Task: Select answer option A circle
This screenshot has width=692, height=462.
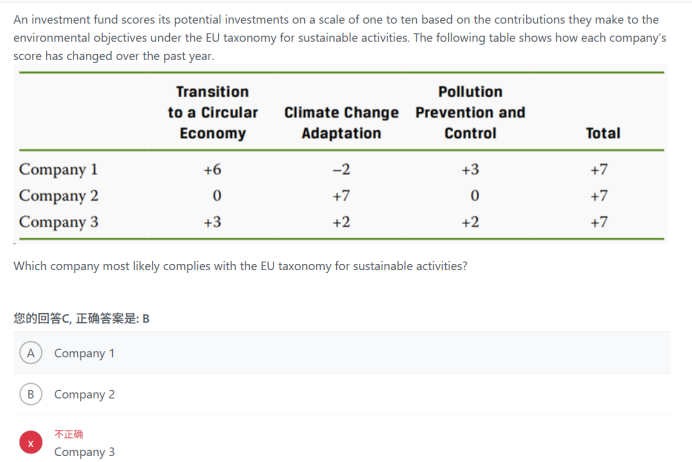Action: (x=30, y=353)
